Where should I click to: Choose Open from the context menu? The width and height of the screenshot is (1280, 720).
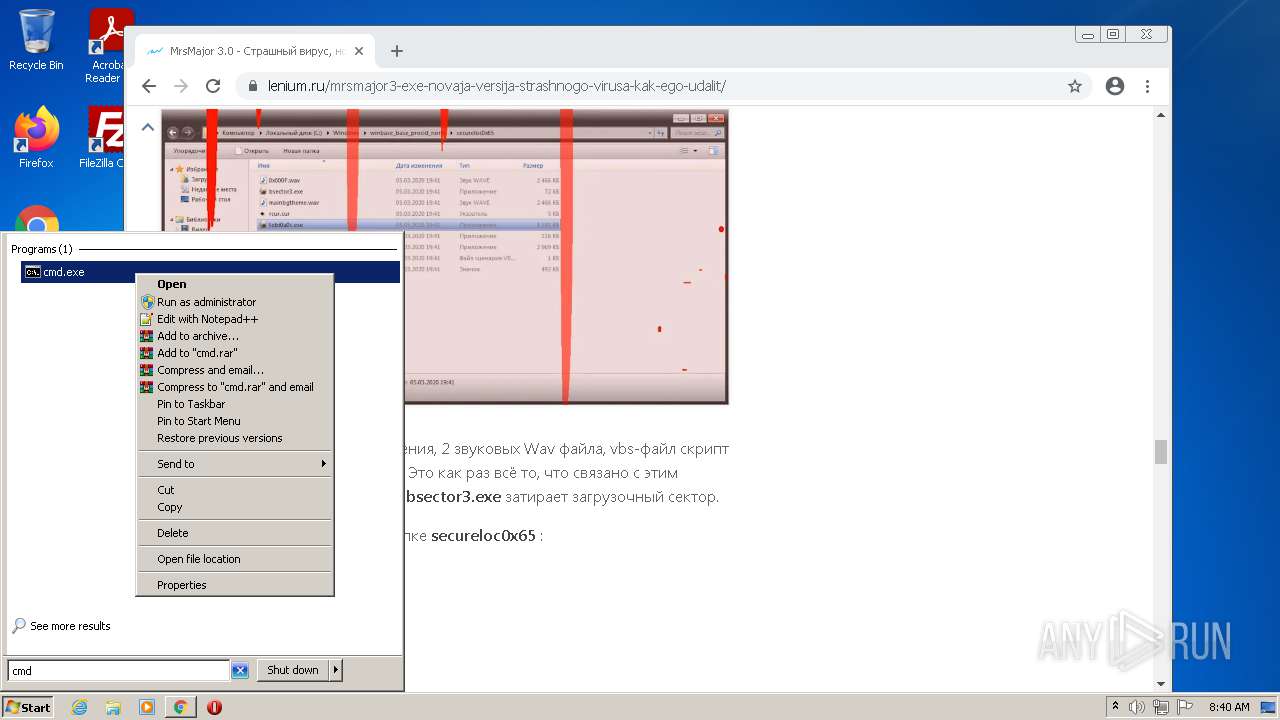point(235,284)
